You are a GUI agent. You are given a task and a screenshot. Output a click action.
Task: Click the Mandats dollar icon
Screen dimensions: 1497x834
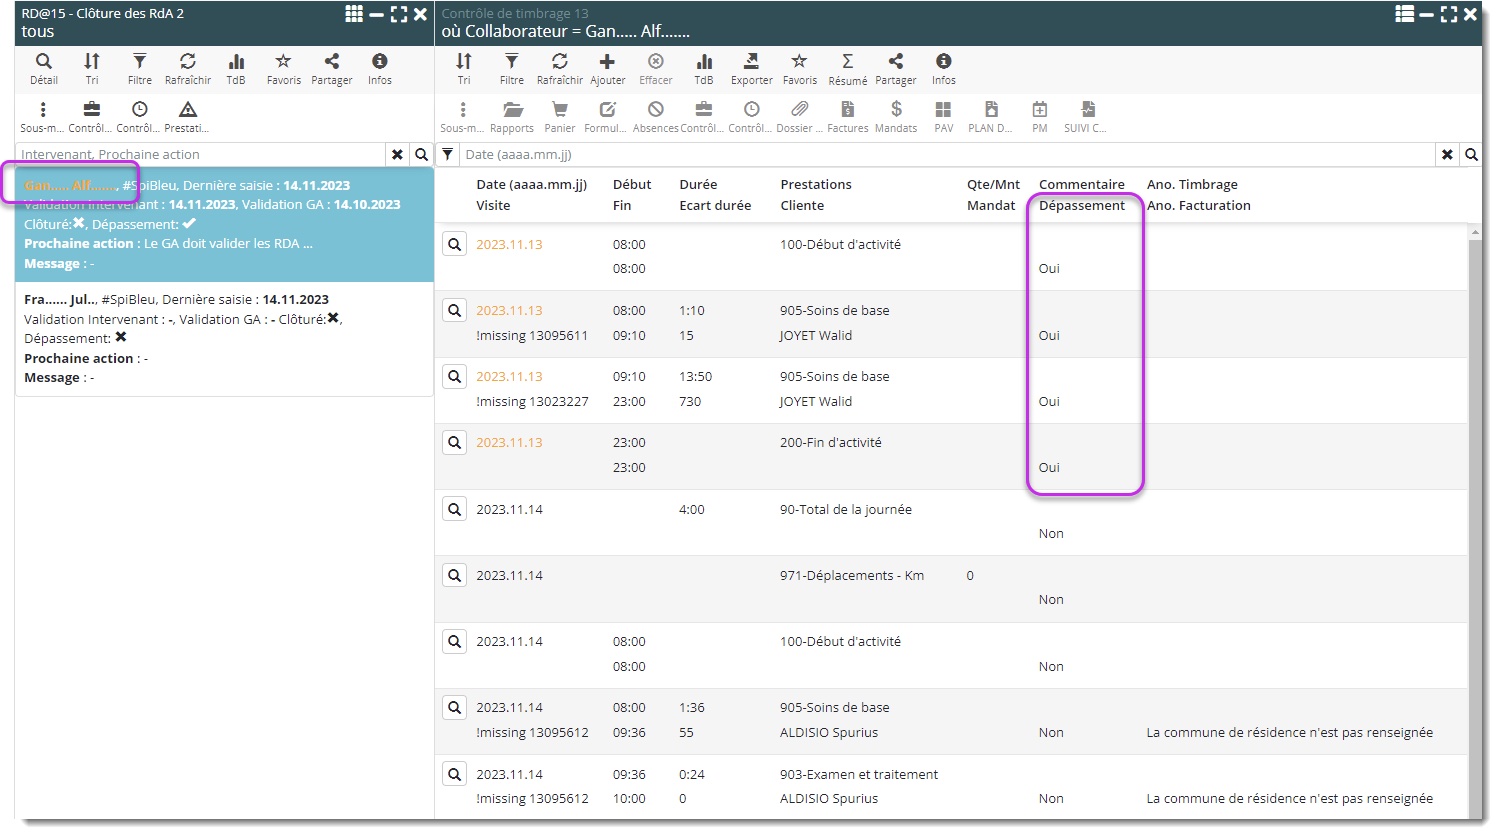coord(895,116)
